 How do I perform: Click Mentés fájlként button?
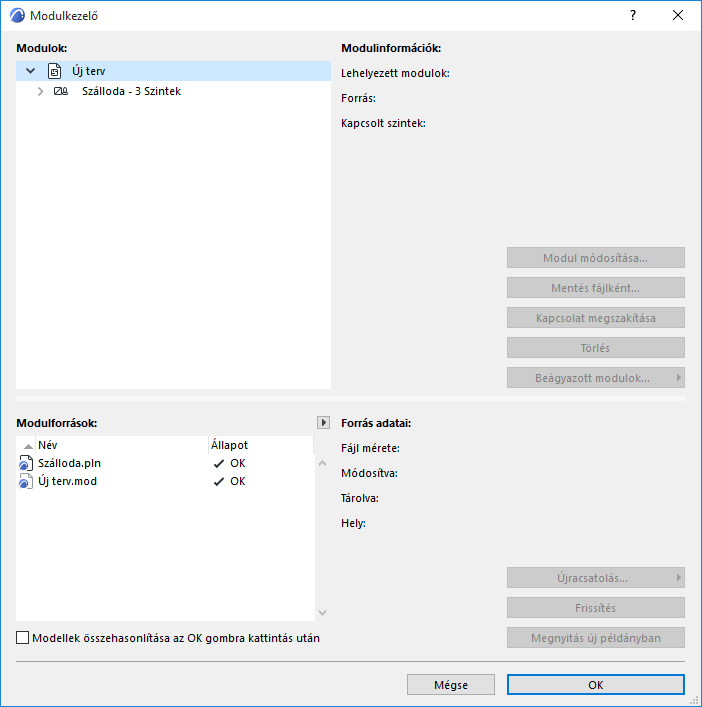click(596, 288)
